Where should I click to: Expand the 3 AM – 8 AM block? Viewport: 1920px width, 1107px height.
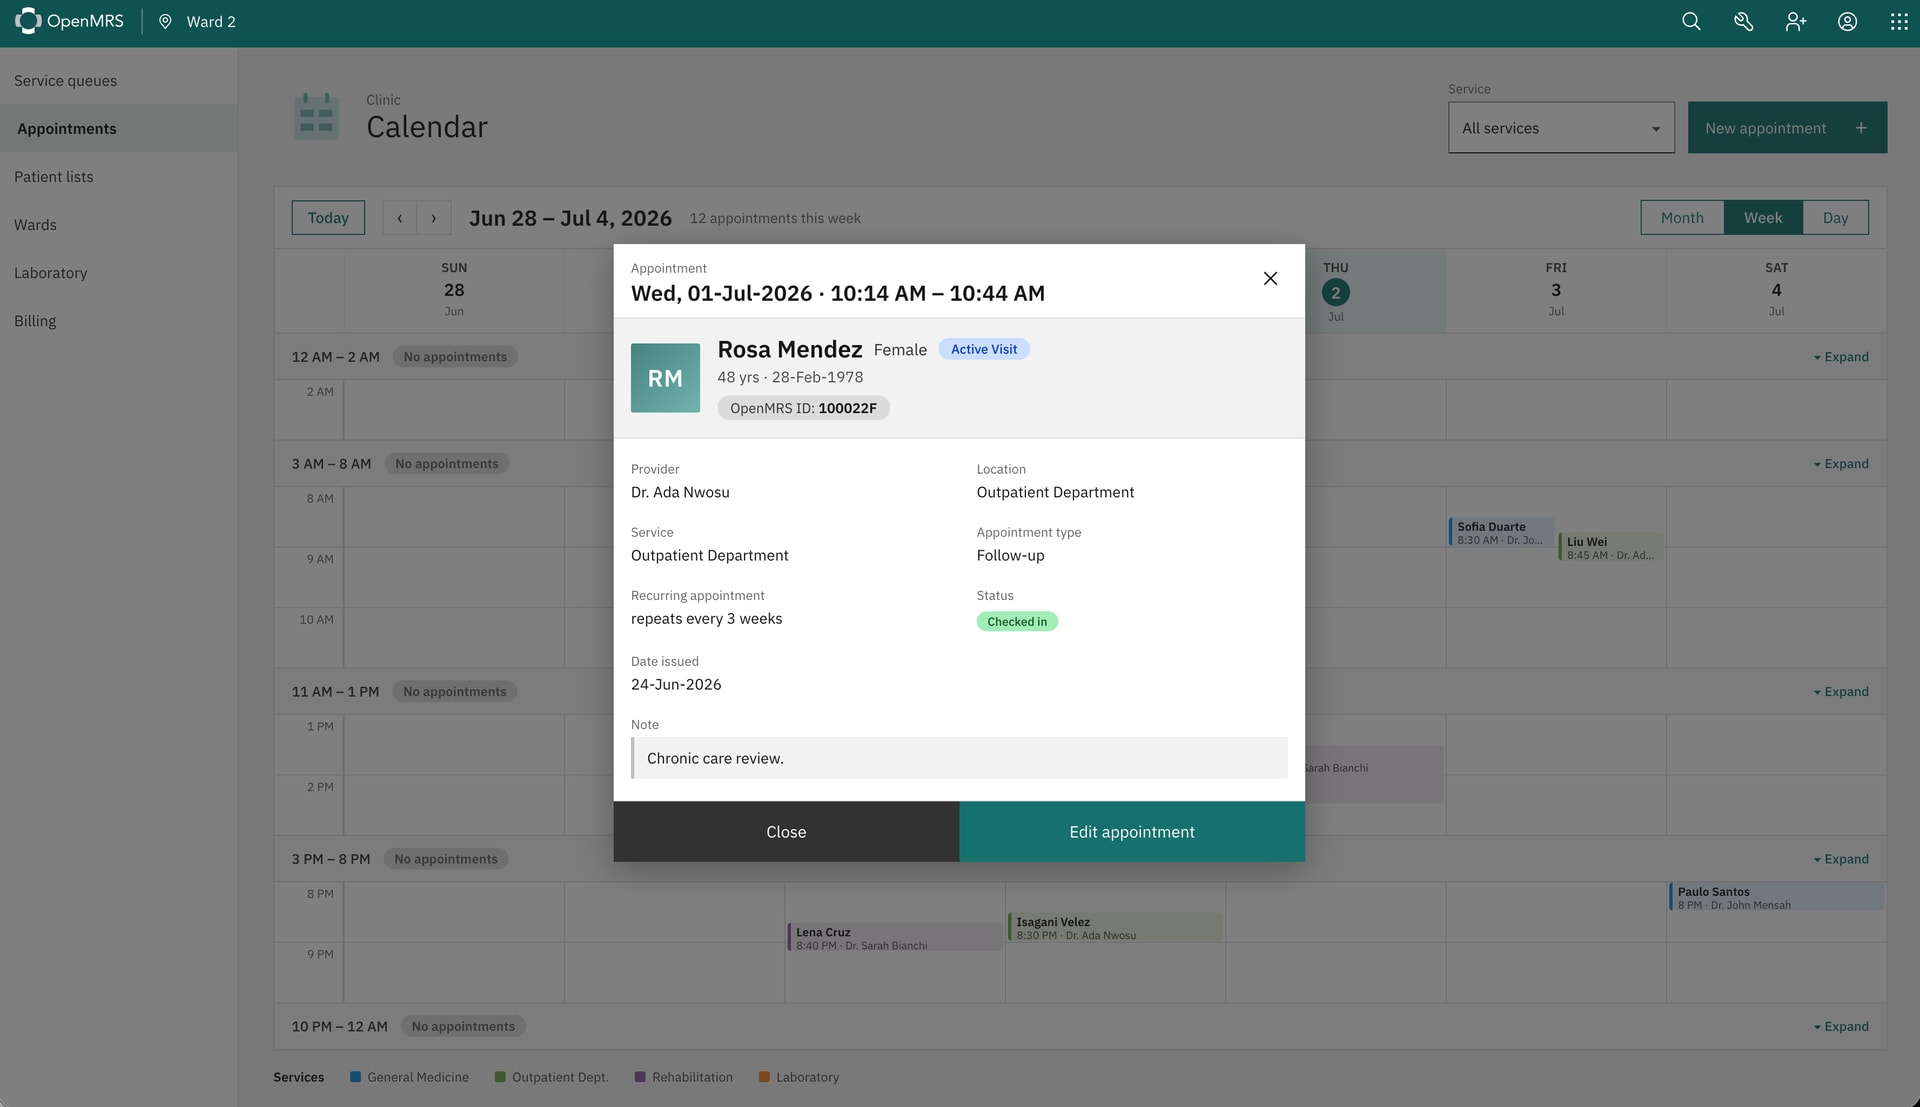click(1840, 464)
